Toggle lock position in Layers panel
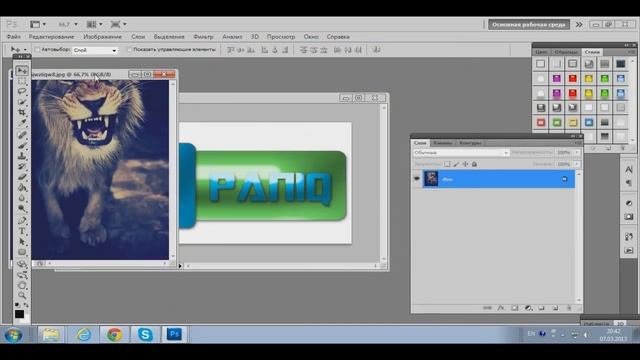The image size is (640, 360). 465,164
